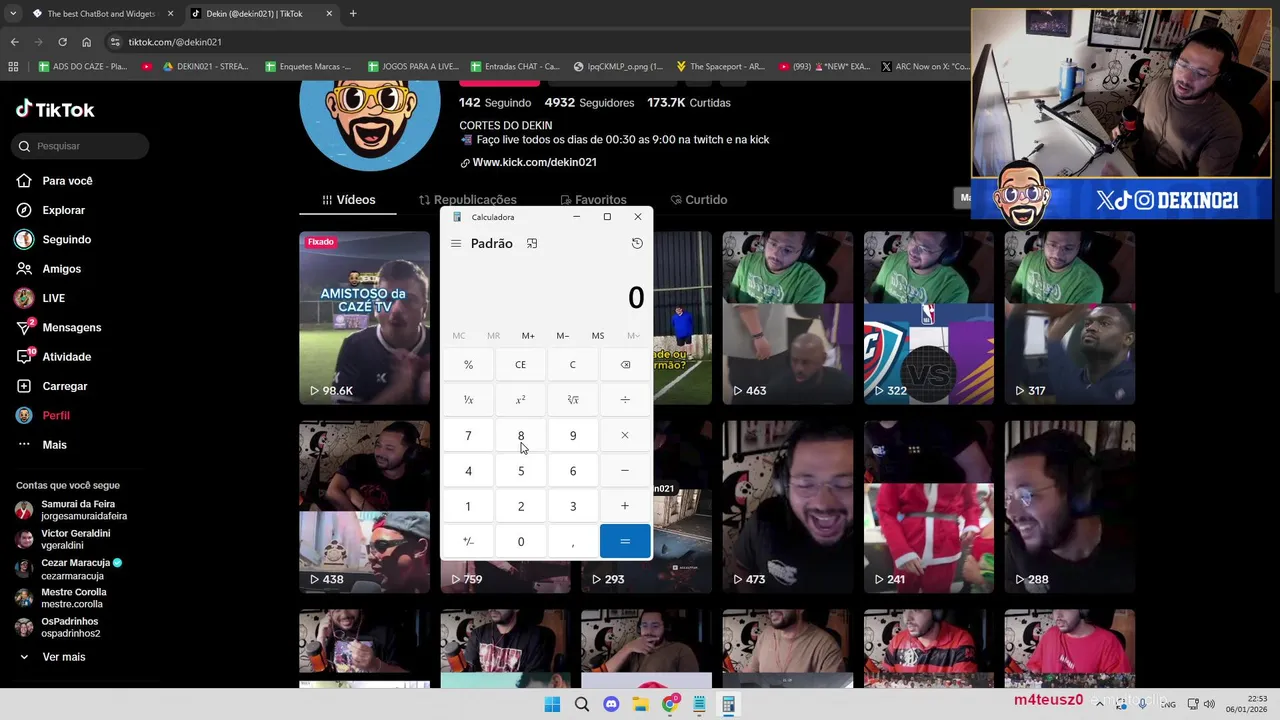Open the tab search dropdown arrow
Viewport: 1280px width, 720px height.
tap(12, 14)
